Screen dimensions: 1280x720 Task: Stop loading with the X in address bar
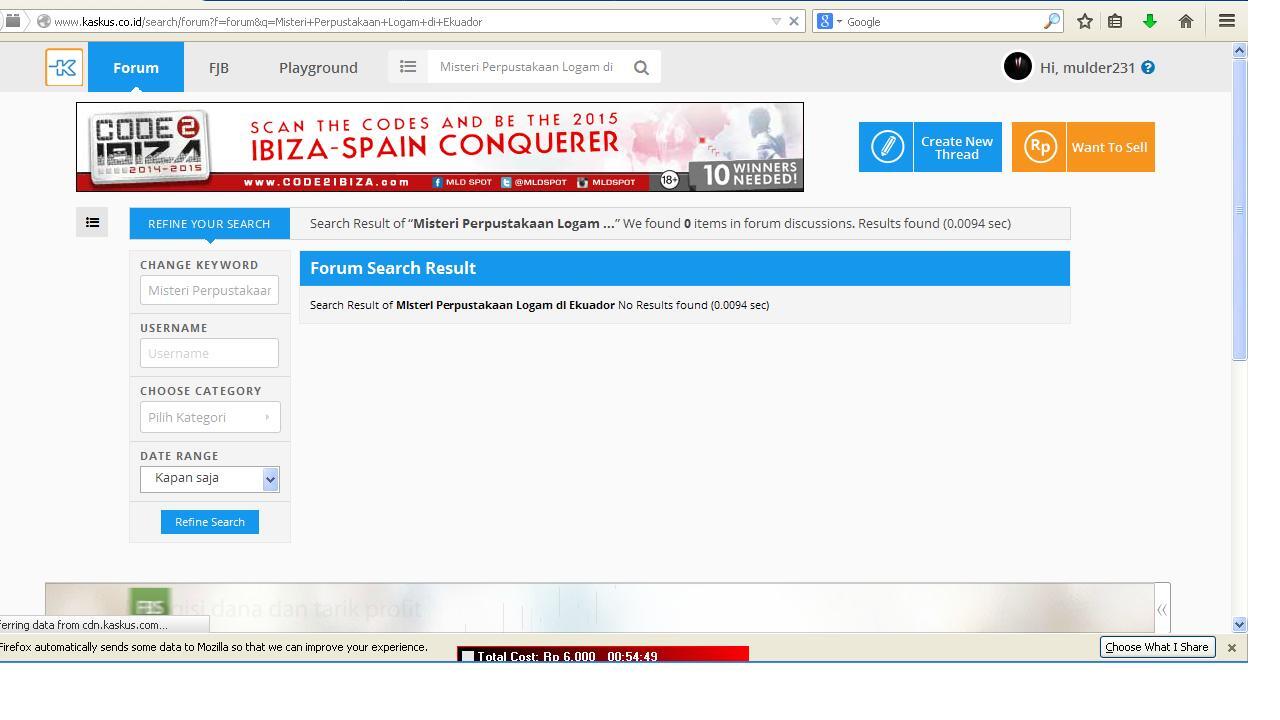(x=794, y=21)
